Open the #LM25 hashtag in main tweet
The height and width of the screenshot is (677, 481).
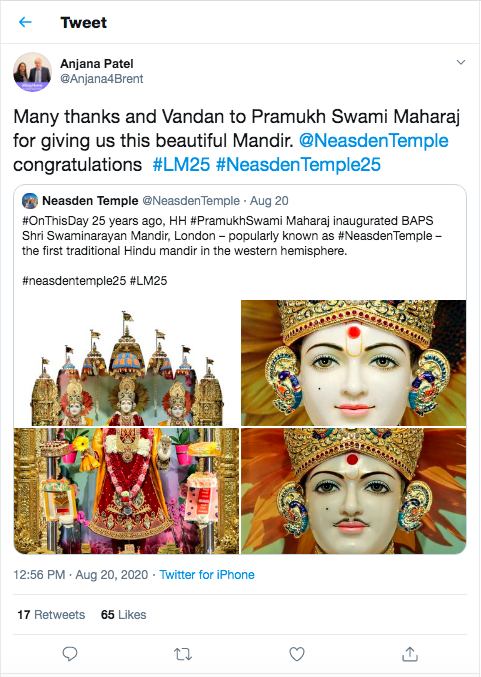181,165
